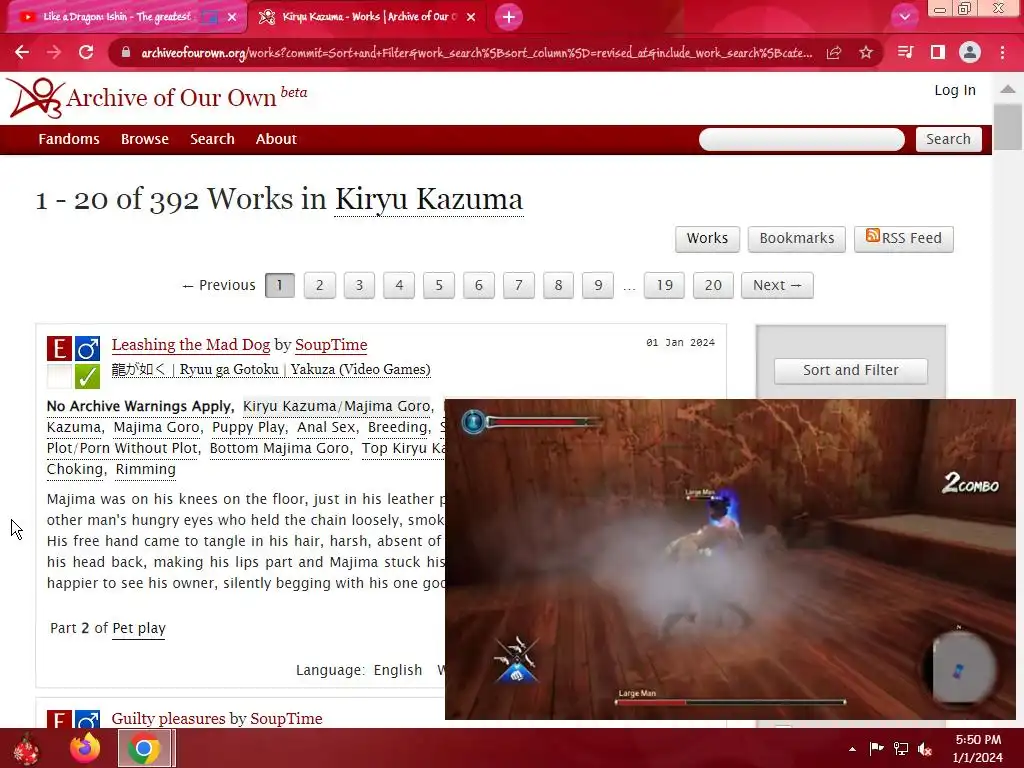Screen dimensions: 1024x768
Task: Go to page 9 of results
Action: click(x=598, y=285)
